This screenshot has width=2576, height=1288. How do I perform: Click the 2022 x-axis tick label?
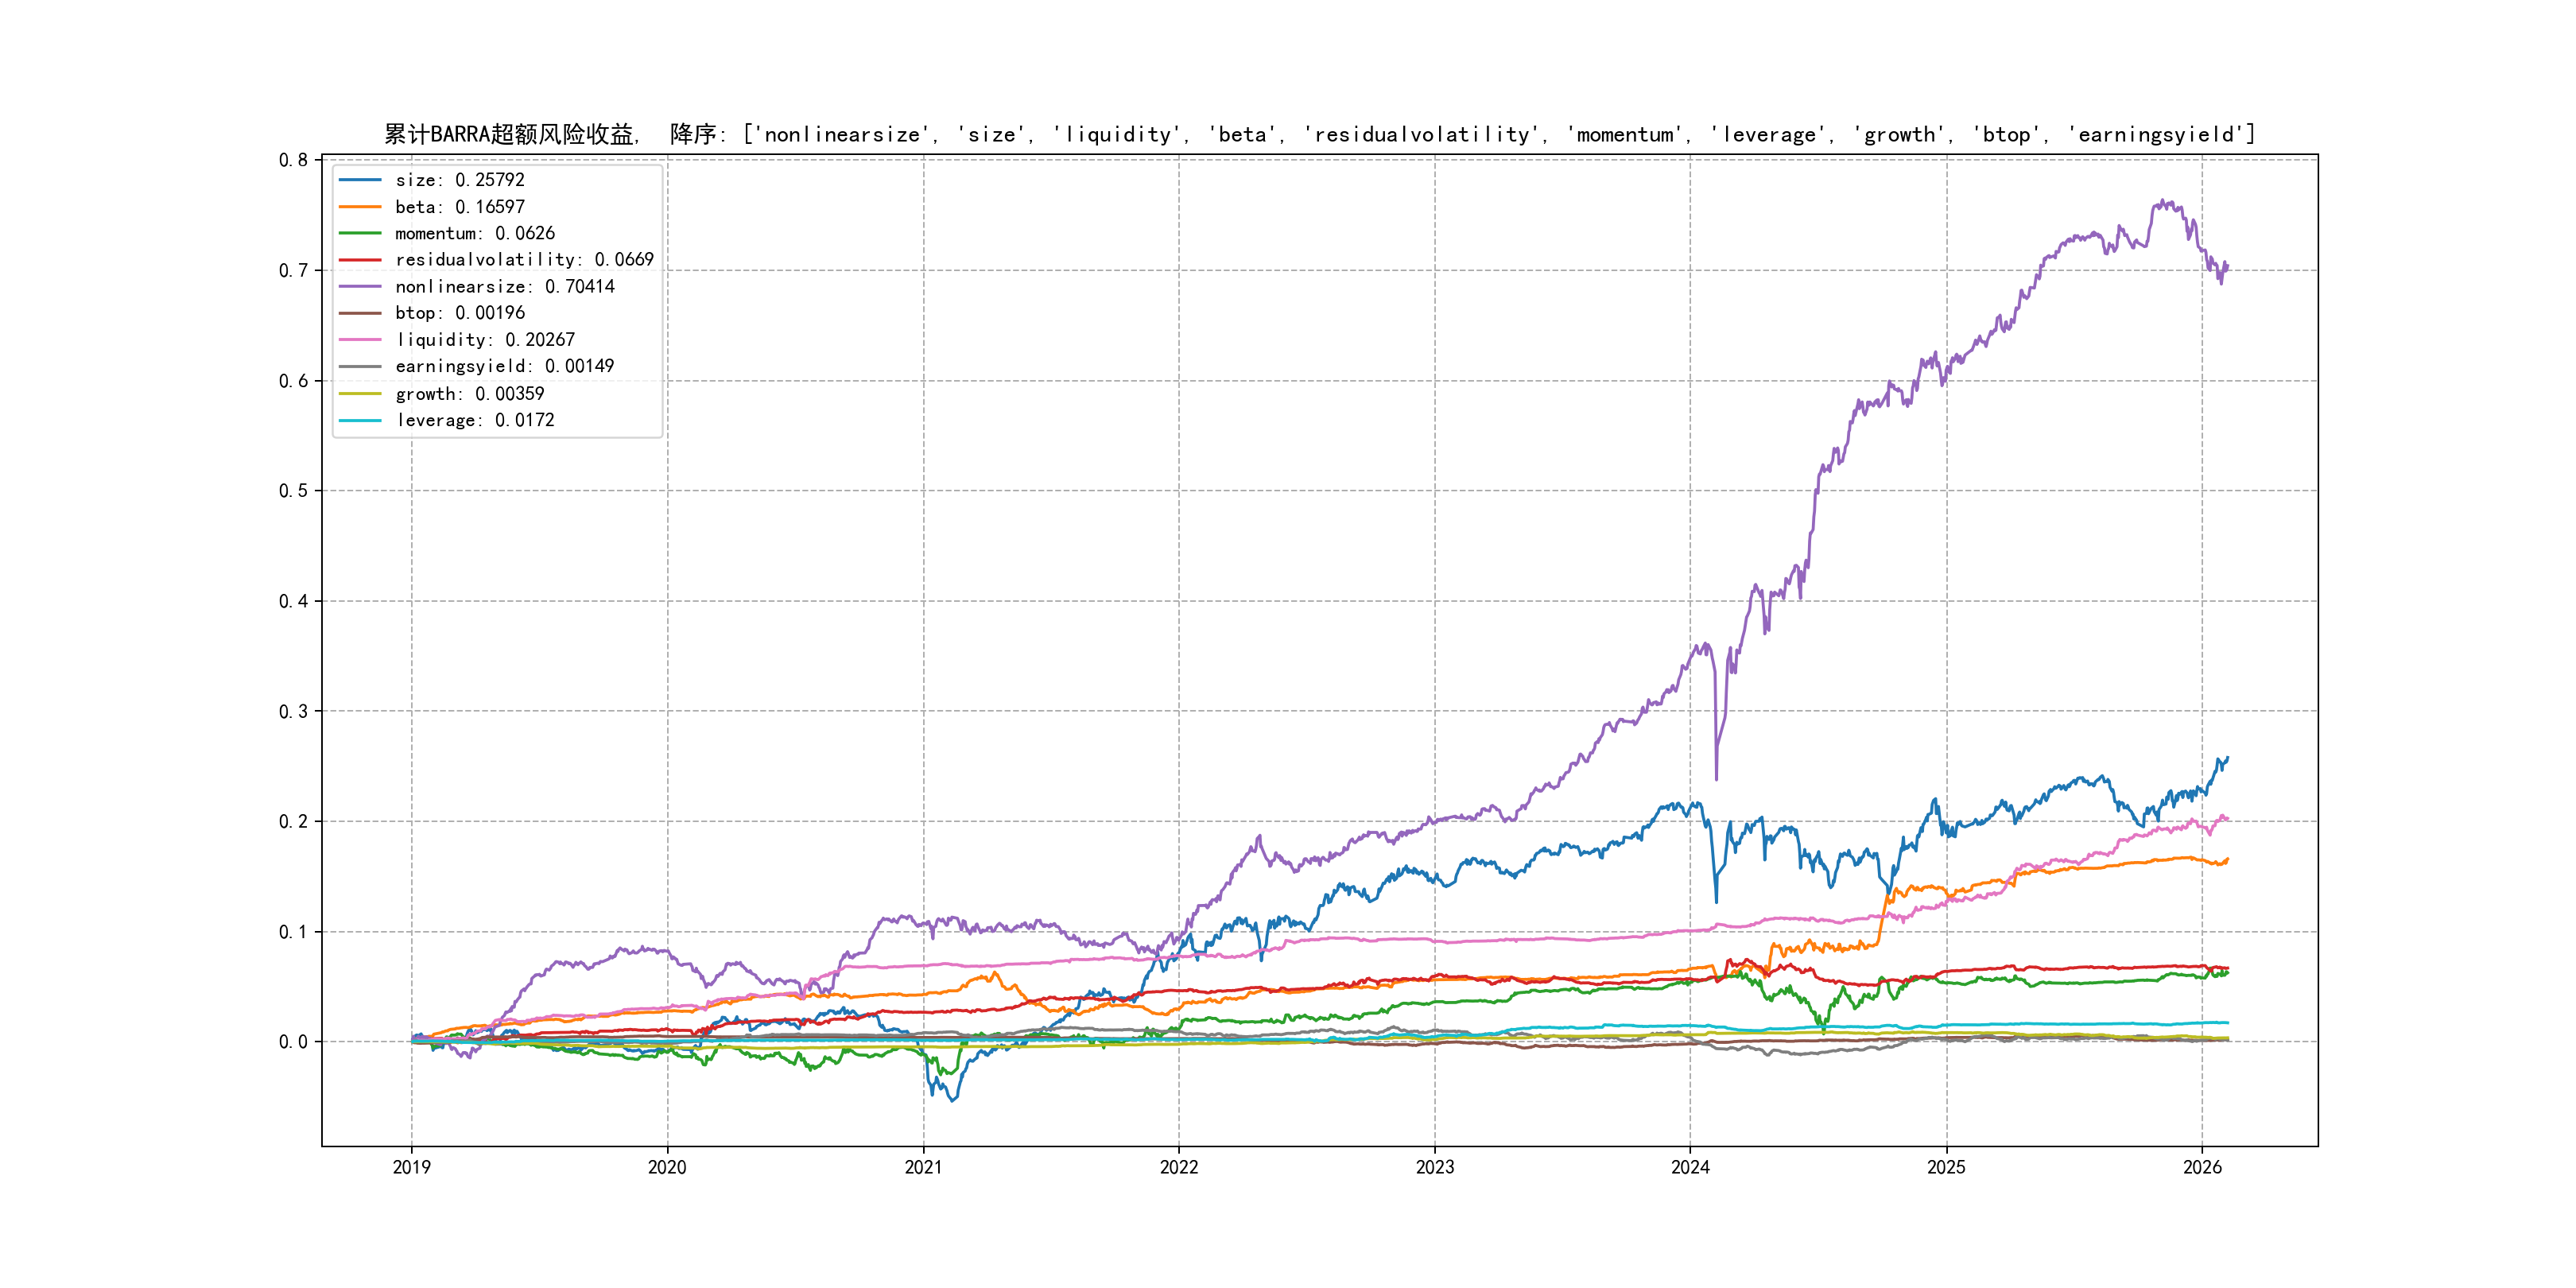click(x=1179, y=1167)
